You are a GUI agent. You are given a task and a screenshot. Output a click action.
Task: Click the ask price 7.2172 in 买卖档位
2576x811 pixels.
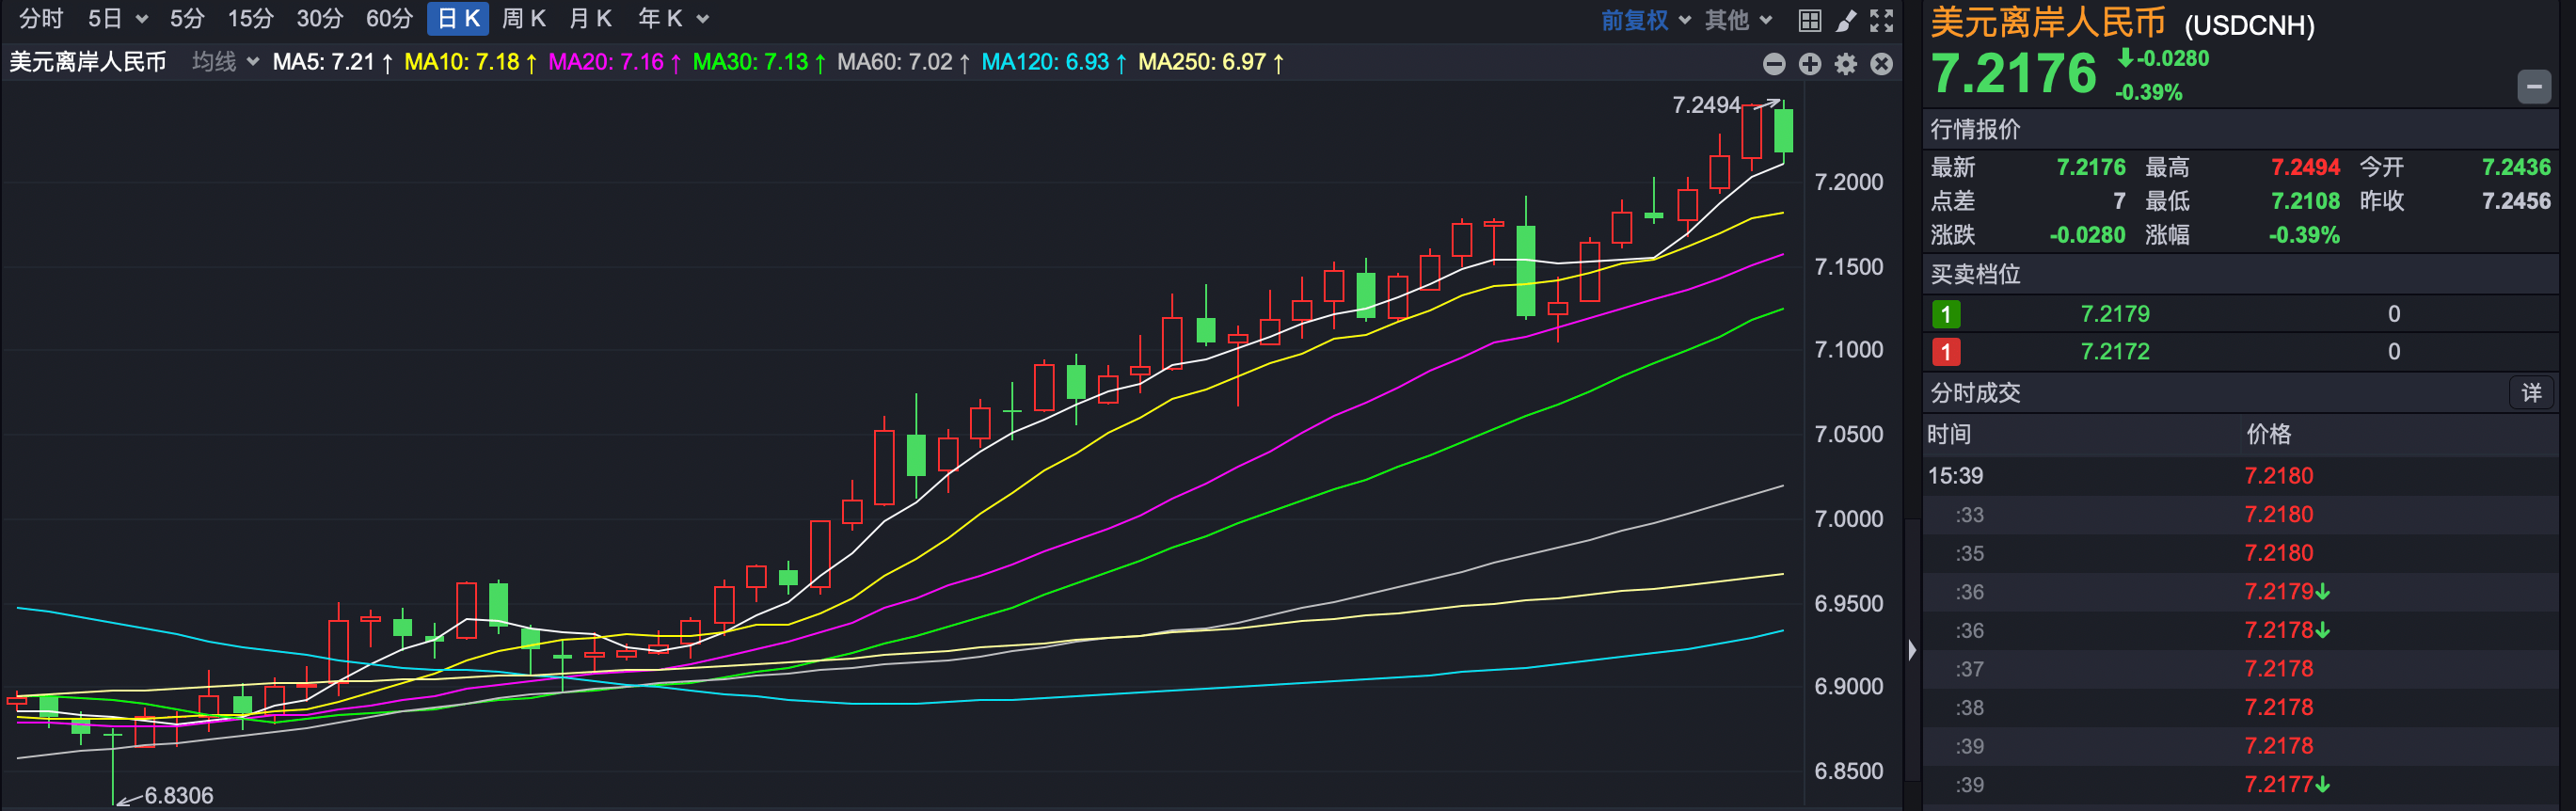2115,352
